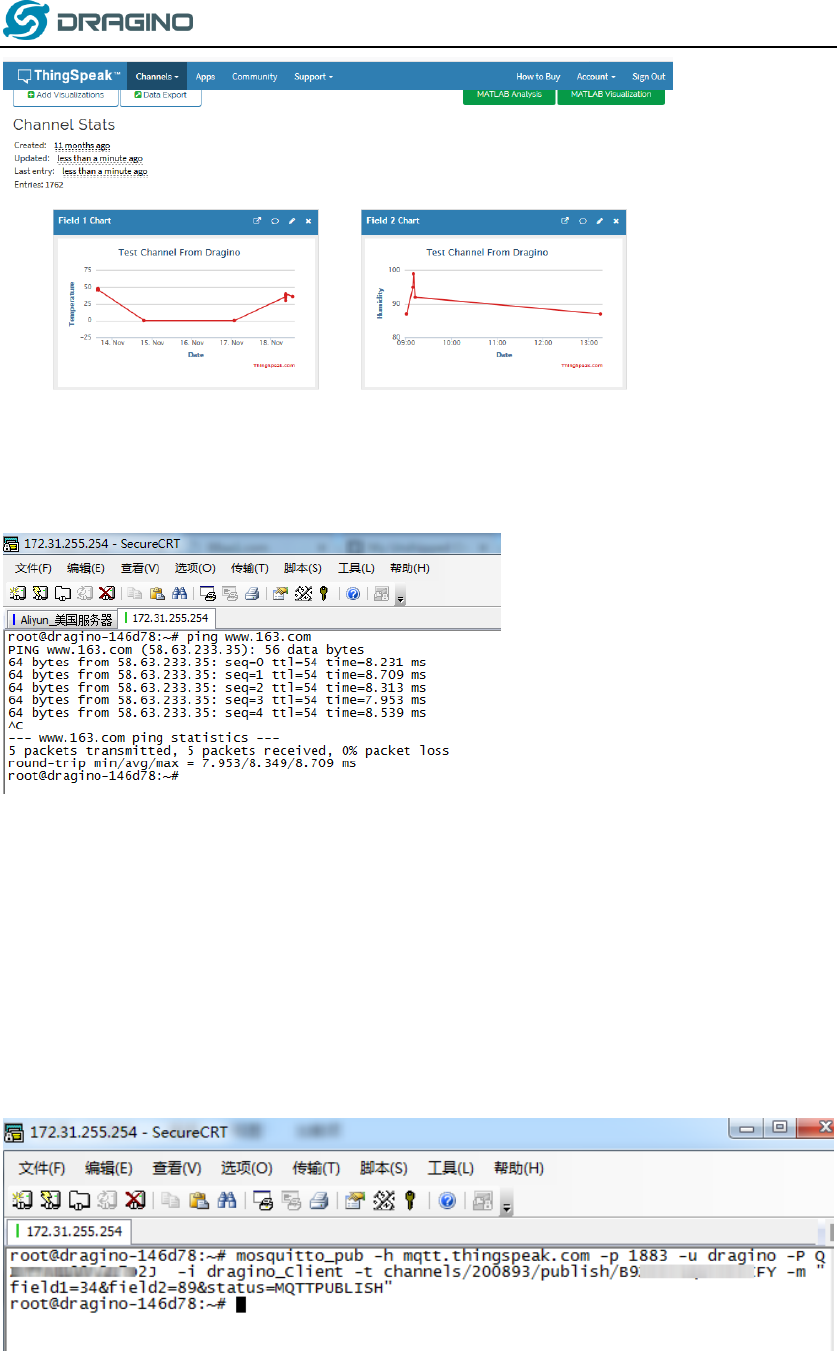Open 选项(O) menu in the mosquitto_pub SecureCRT window

pyautogui.click(x=246, y=1168)
